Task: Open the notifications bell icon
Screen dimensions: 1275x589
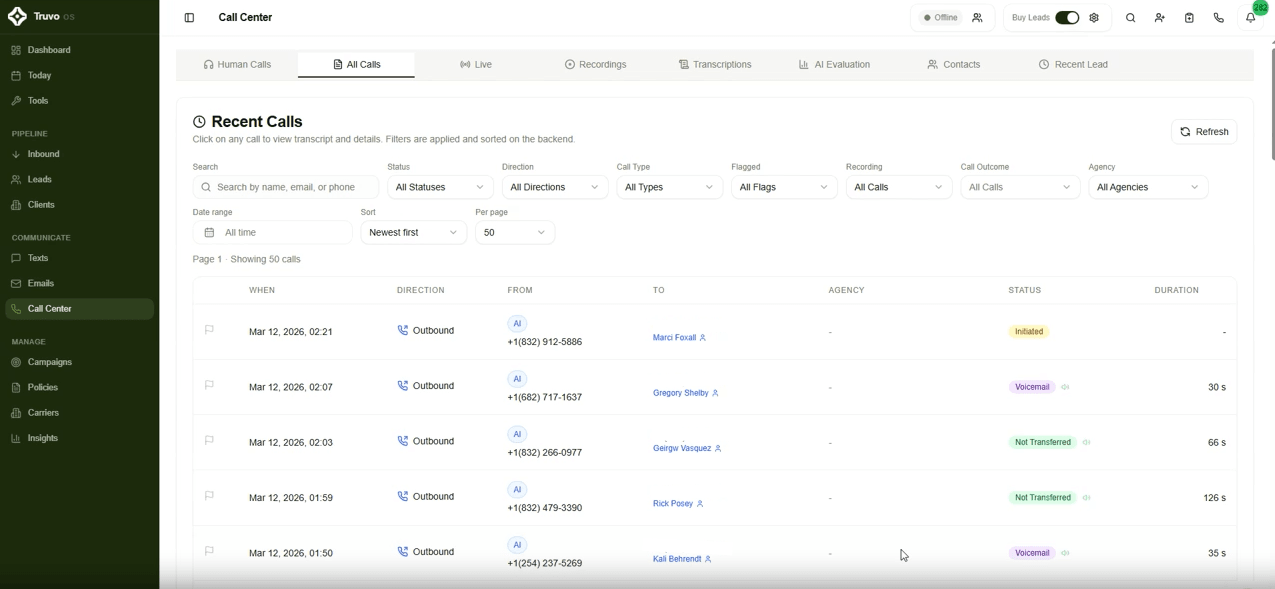Action: pos(1250,18)
